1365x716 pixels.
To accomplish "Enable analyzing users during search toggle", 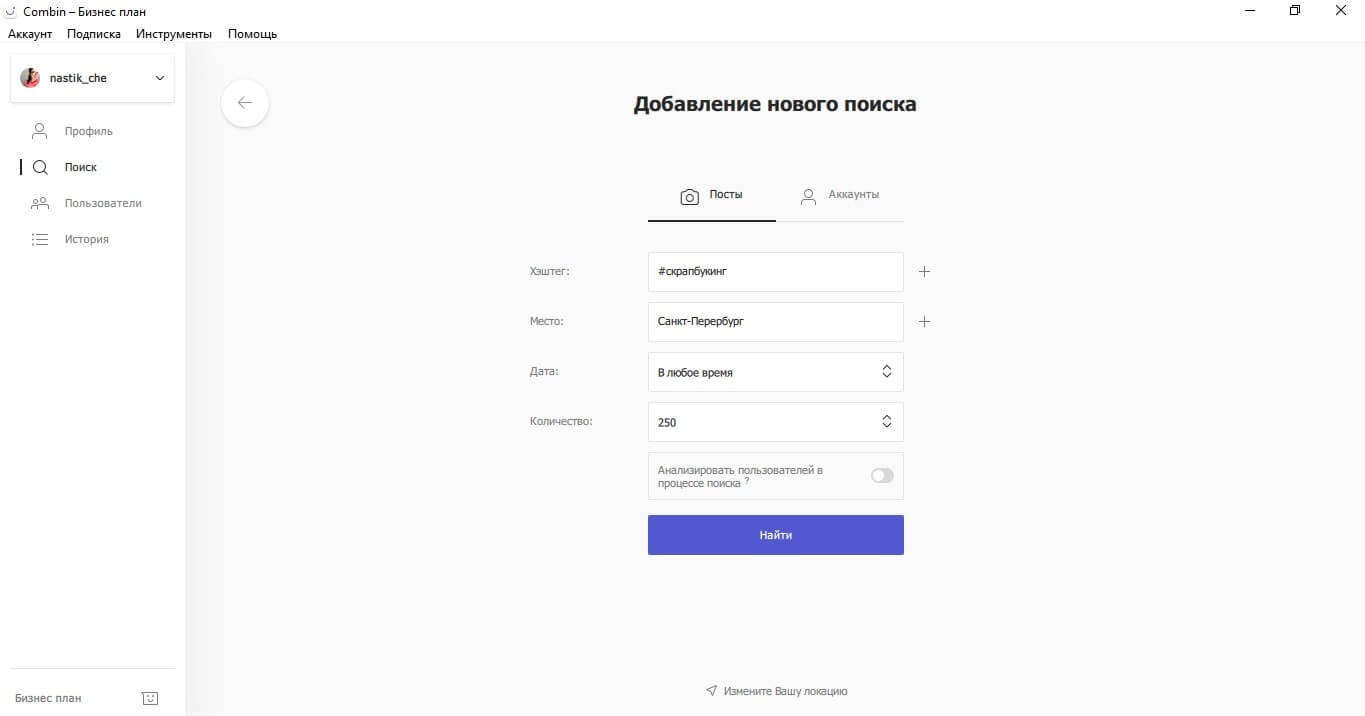I will (x=882, y=476).
